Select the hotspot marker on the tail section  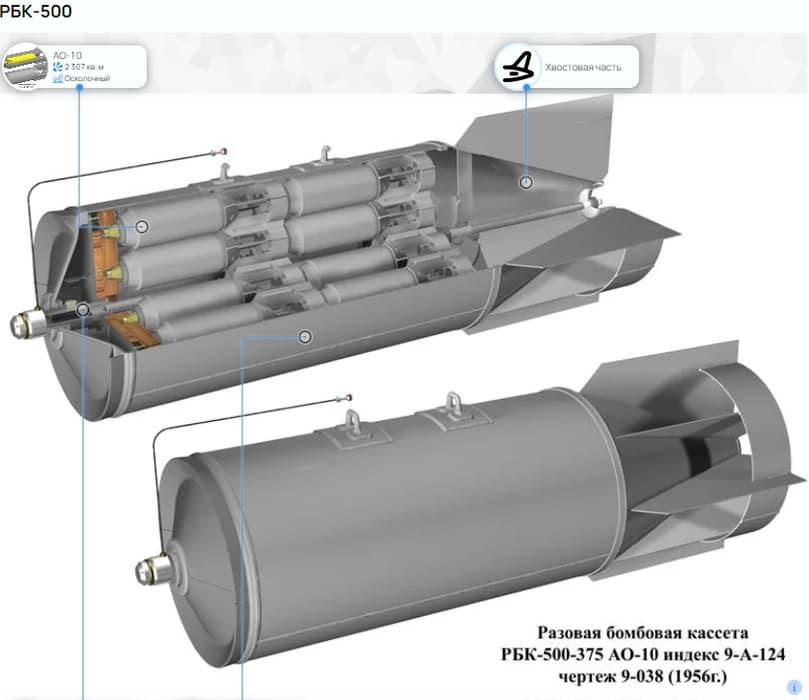click(x=526, y=182)
